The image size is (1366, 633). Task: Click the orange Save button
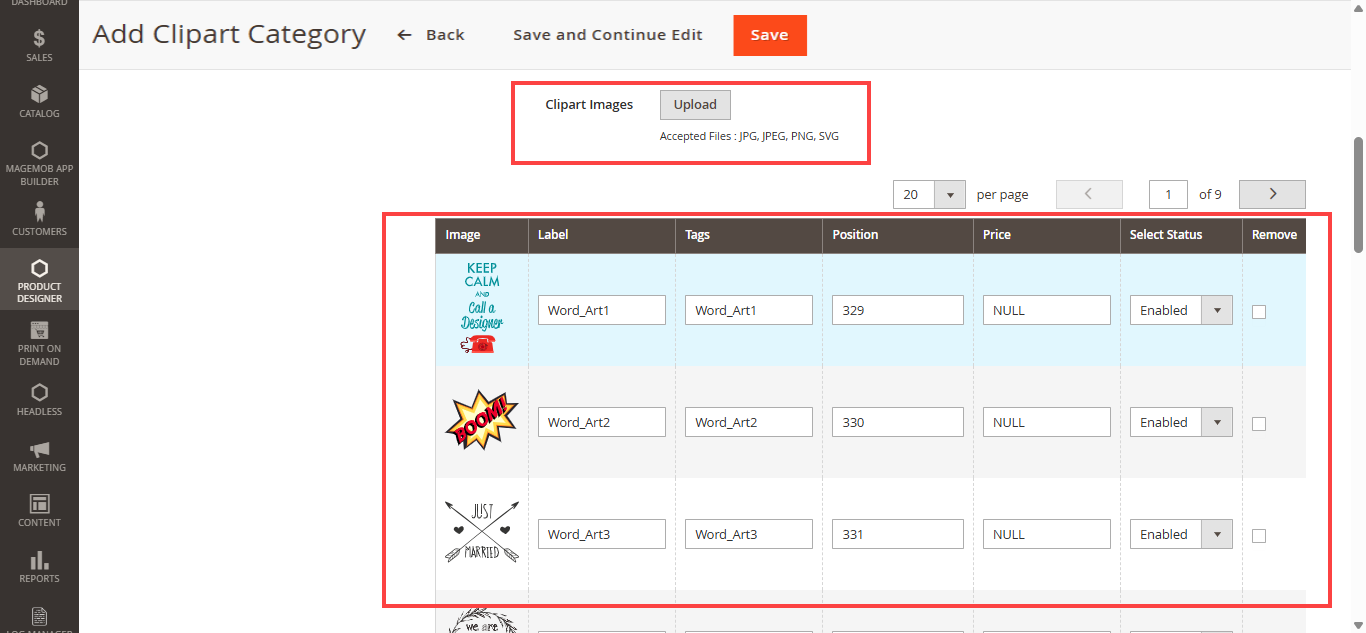pyautogui.click(x=769, y=35)
